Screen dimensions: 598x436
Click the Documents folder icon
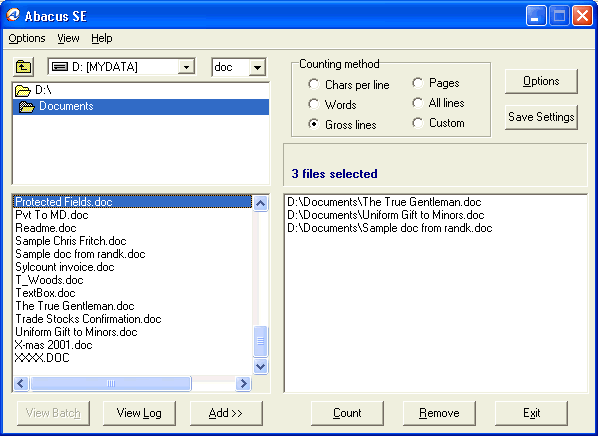pos(27,106)
